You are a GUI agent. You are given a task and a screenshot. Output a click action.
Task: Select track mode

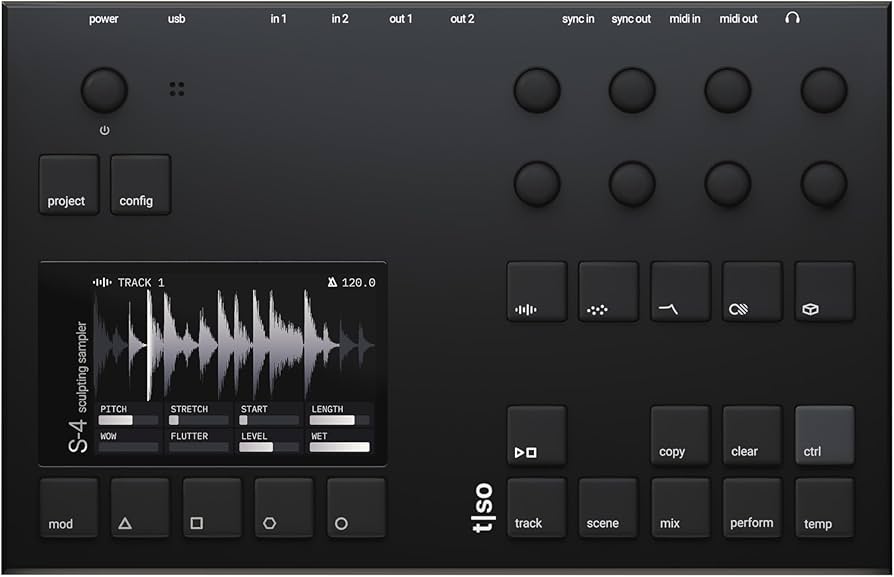click(537, 508)
